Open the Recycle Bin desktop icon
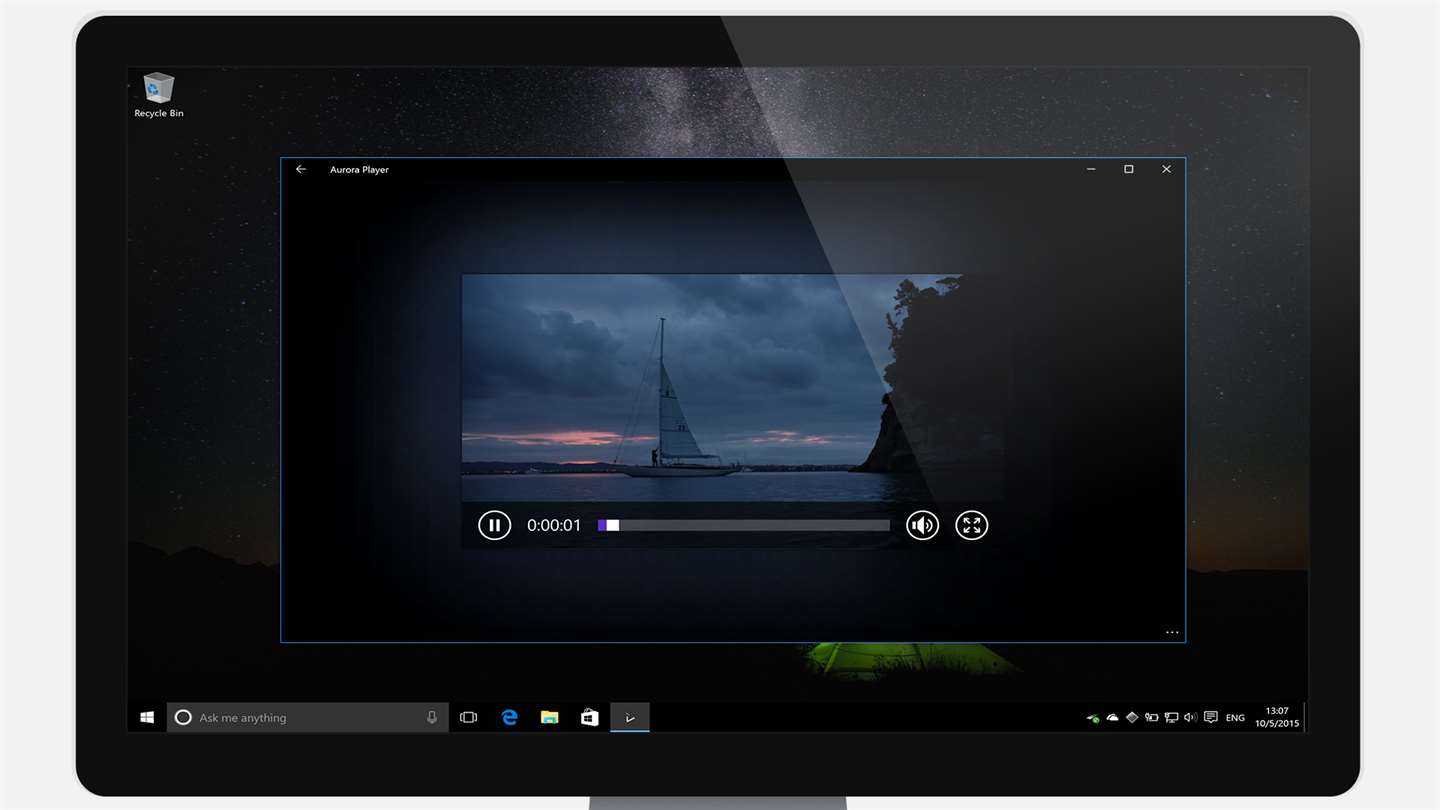The image size is (1440, 810). click(x=159, y=95)
